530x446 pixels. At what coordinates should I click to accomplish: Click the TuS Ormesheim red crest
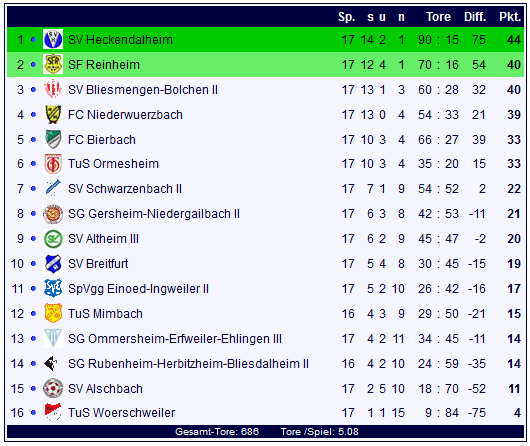pyautogui.click(x=53, y=164)
